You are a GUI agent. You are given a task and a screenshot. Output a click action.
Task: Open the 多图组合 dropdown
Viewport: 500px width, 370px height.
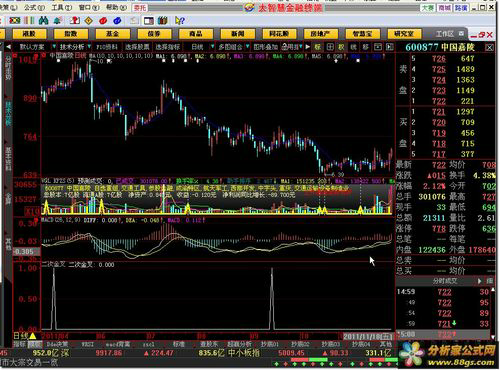[x=248, y=47]
